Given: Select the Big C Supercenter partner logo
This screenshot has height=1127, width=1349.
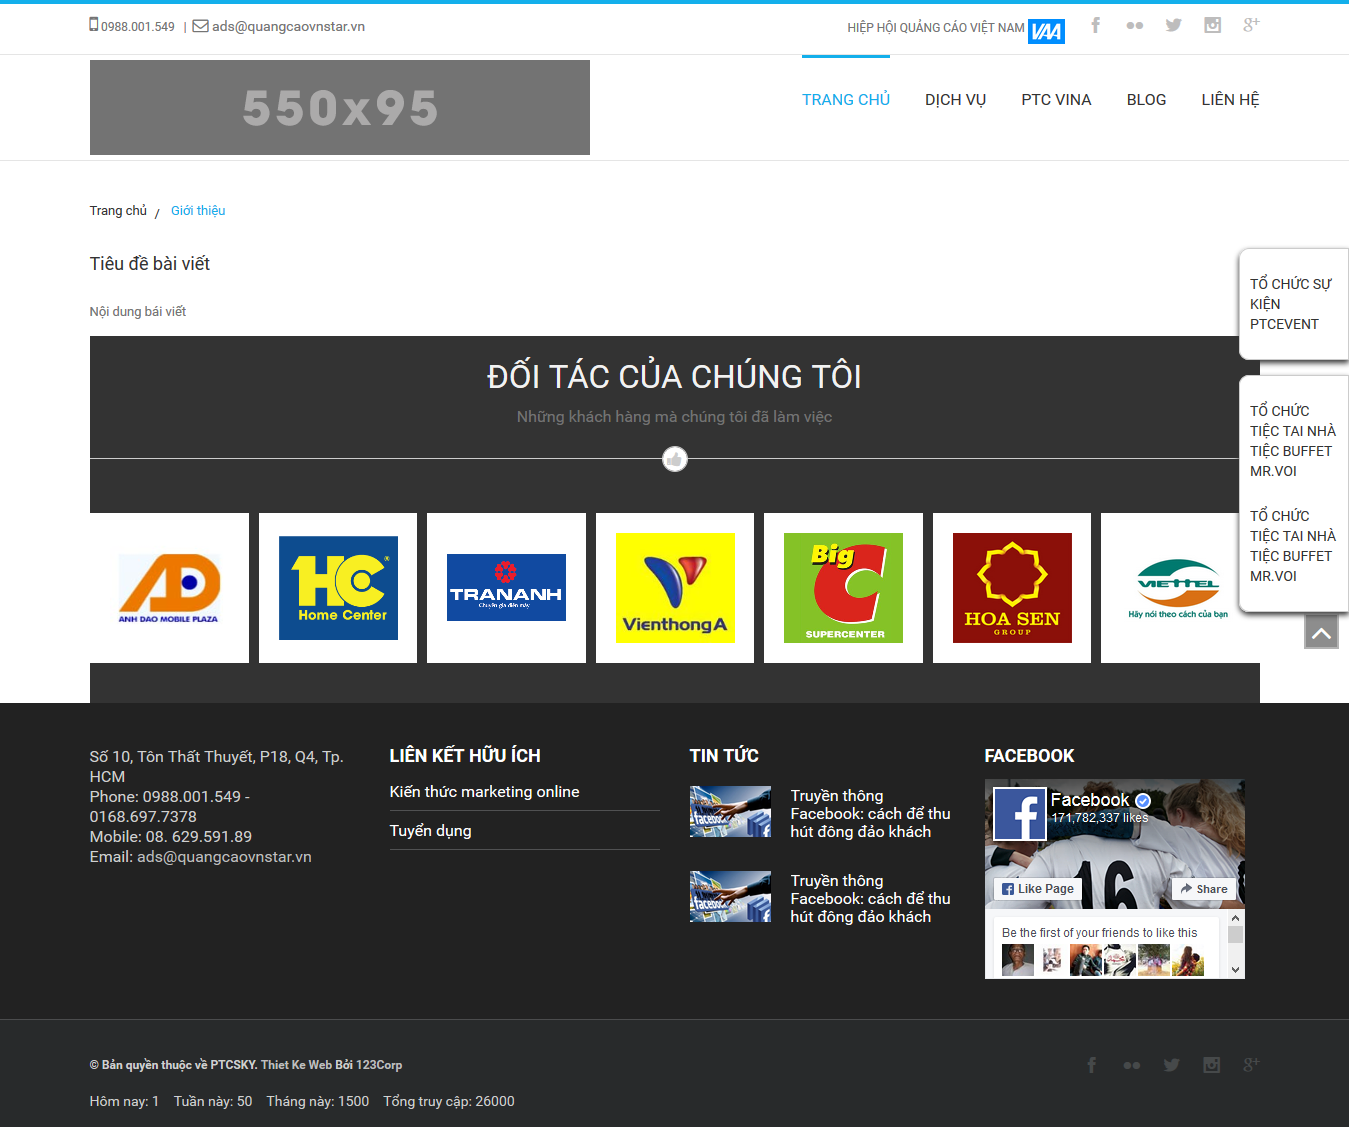Looking at the screenshot, I should tap(843, 588).
